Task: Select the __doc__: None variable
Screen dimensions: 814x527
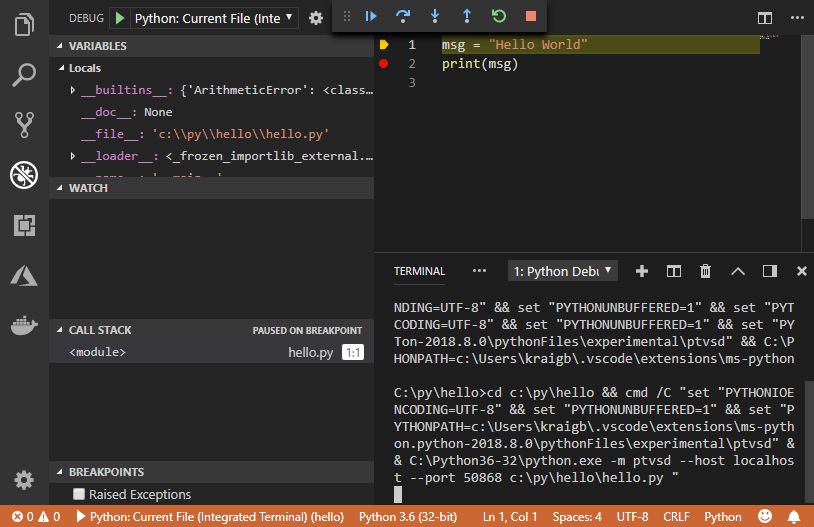Action: coord(211,112)
